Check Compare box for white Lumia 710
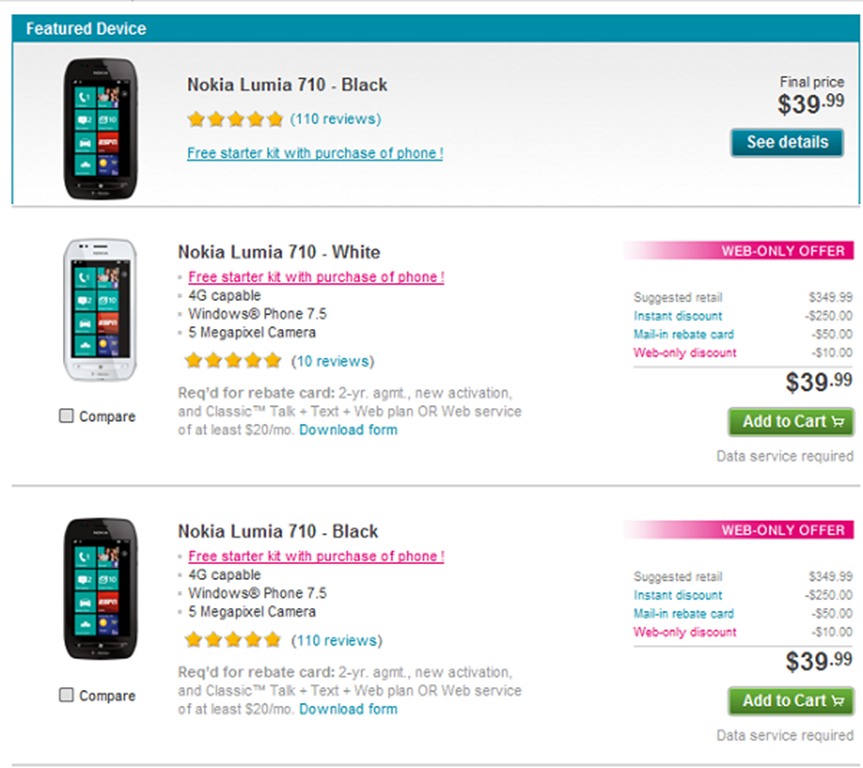The width and height of the screenshot is (863, 768). (x=67, y=416)
